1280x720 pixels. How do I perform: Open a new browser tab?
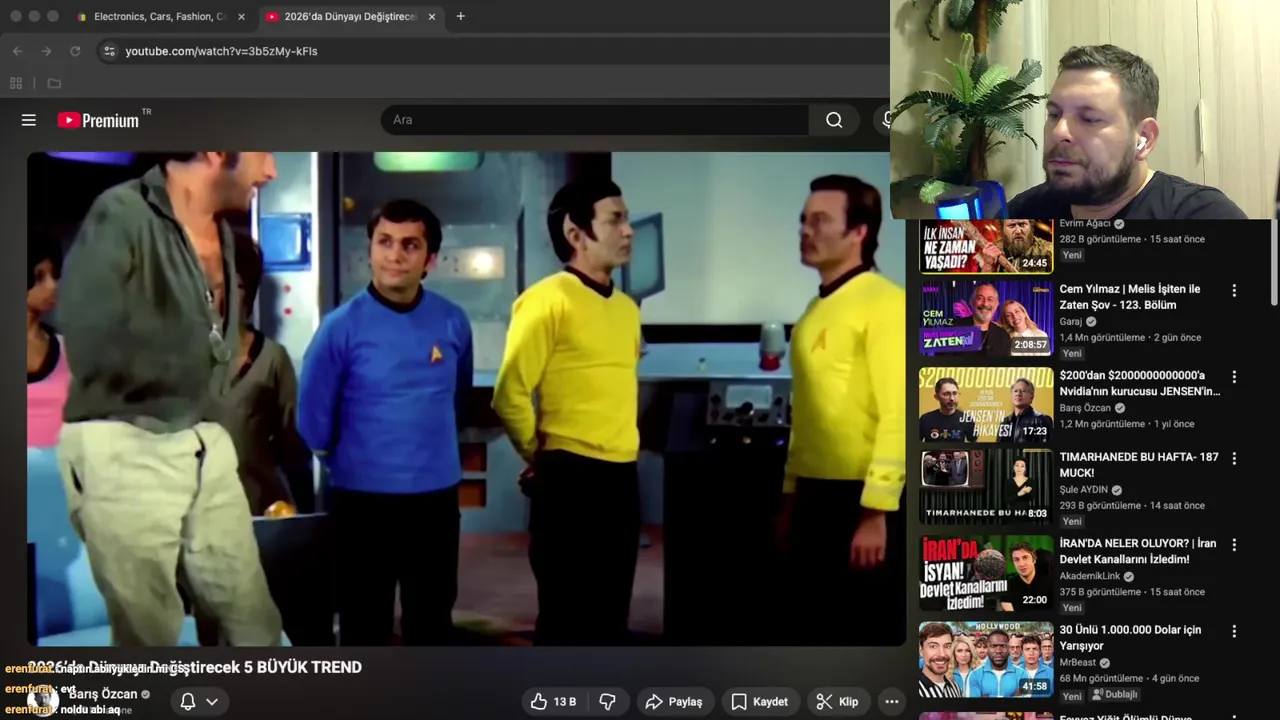point(461,17)
